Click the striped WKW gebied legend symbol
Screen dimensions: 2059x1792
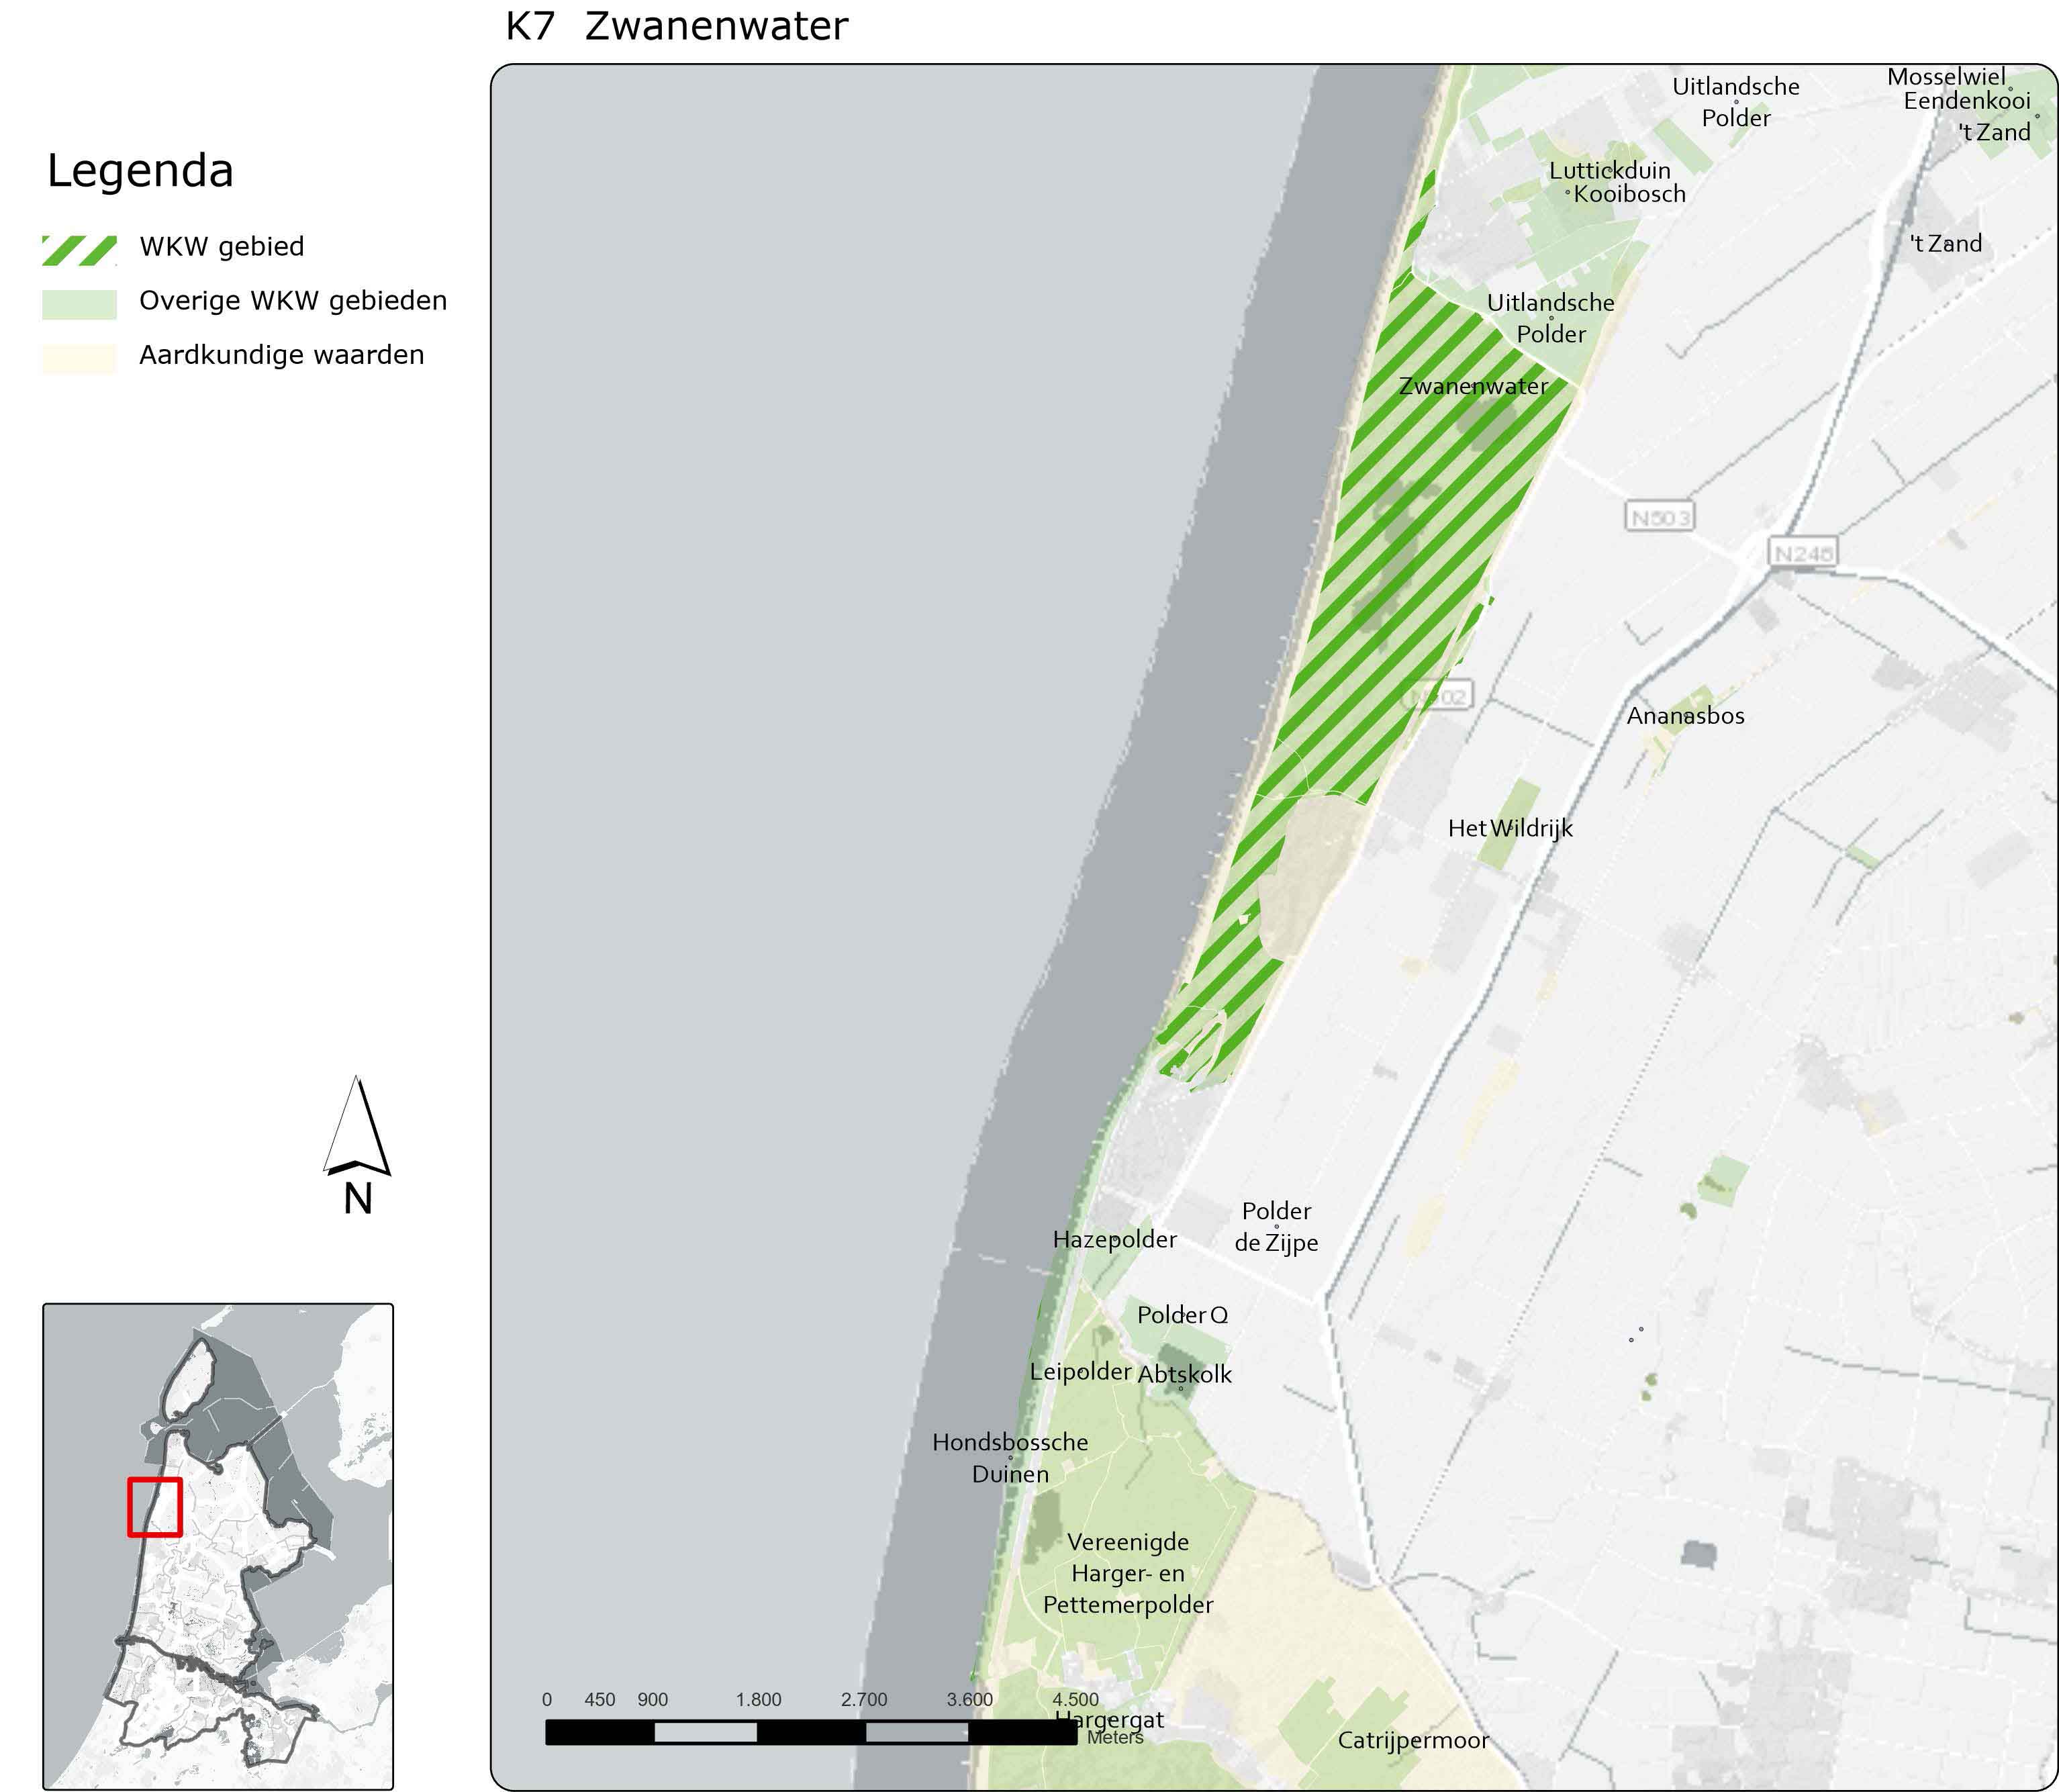click(x=79, y=250)
